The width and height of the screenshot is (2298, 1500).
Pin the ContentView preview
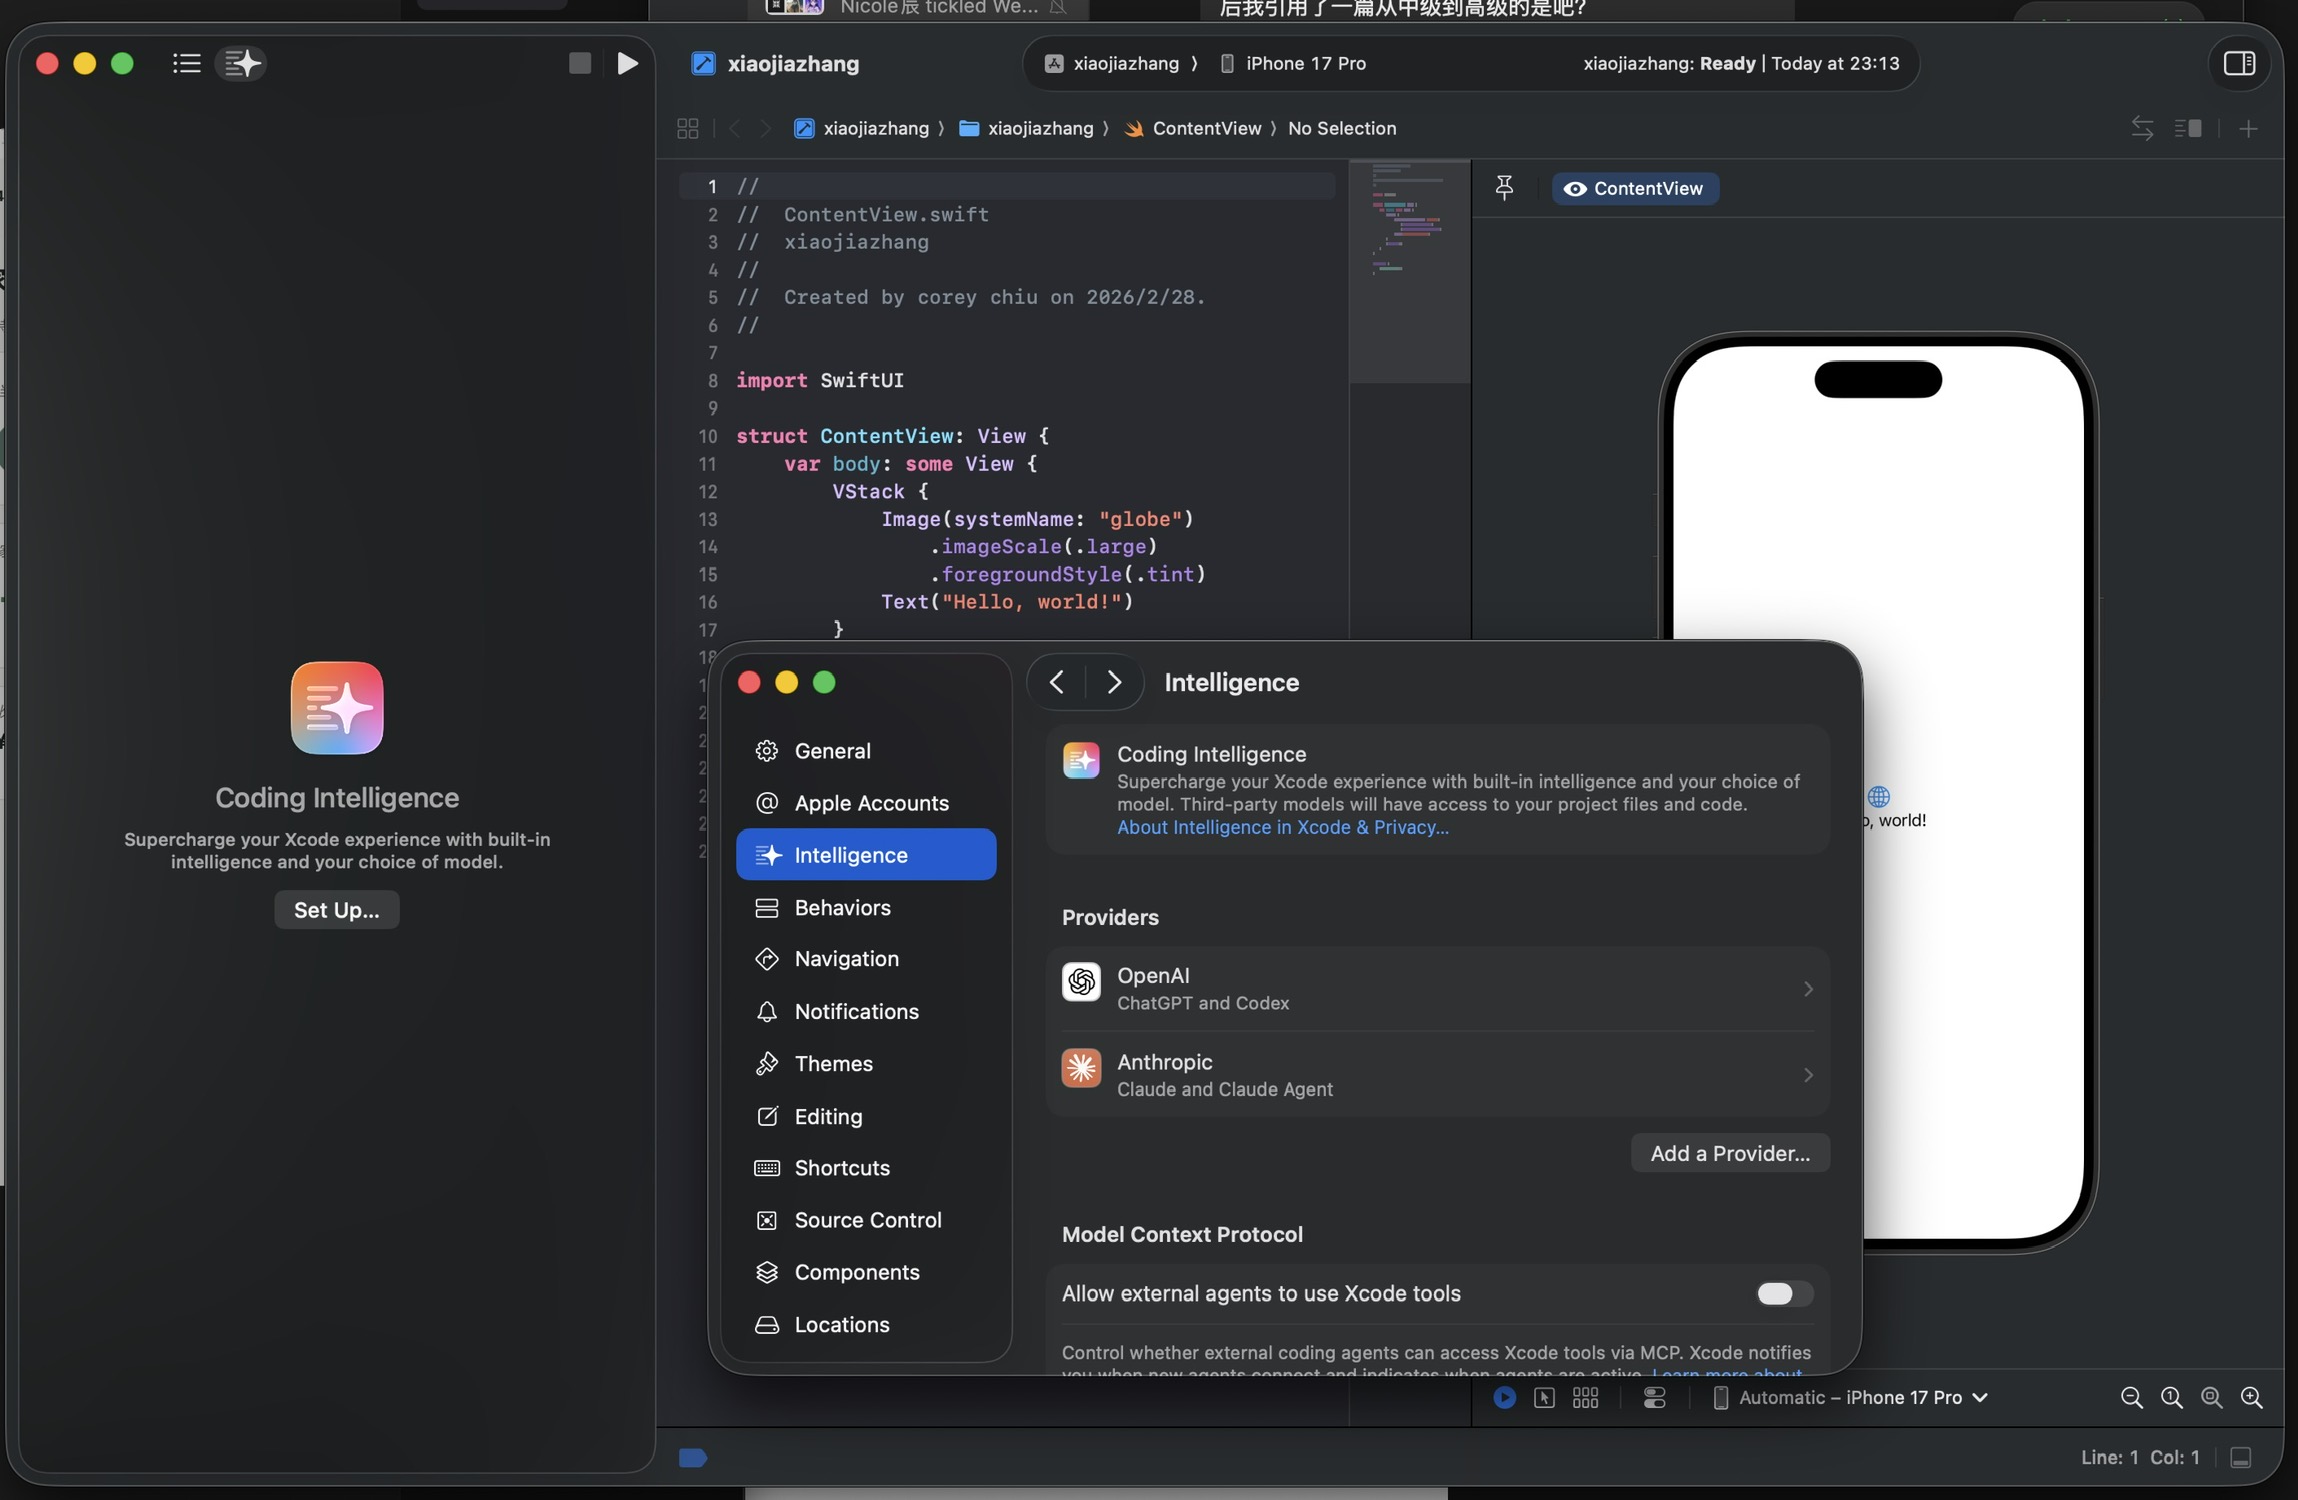tap(1504, 188)
